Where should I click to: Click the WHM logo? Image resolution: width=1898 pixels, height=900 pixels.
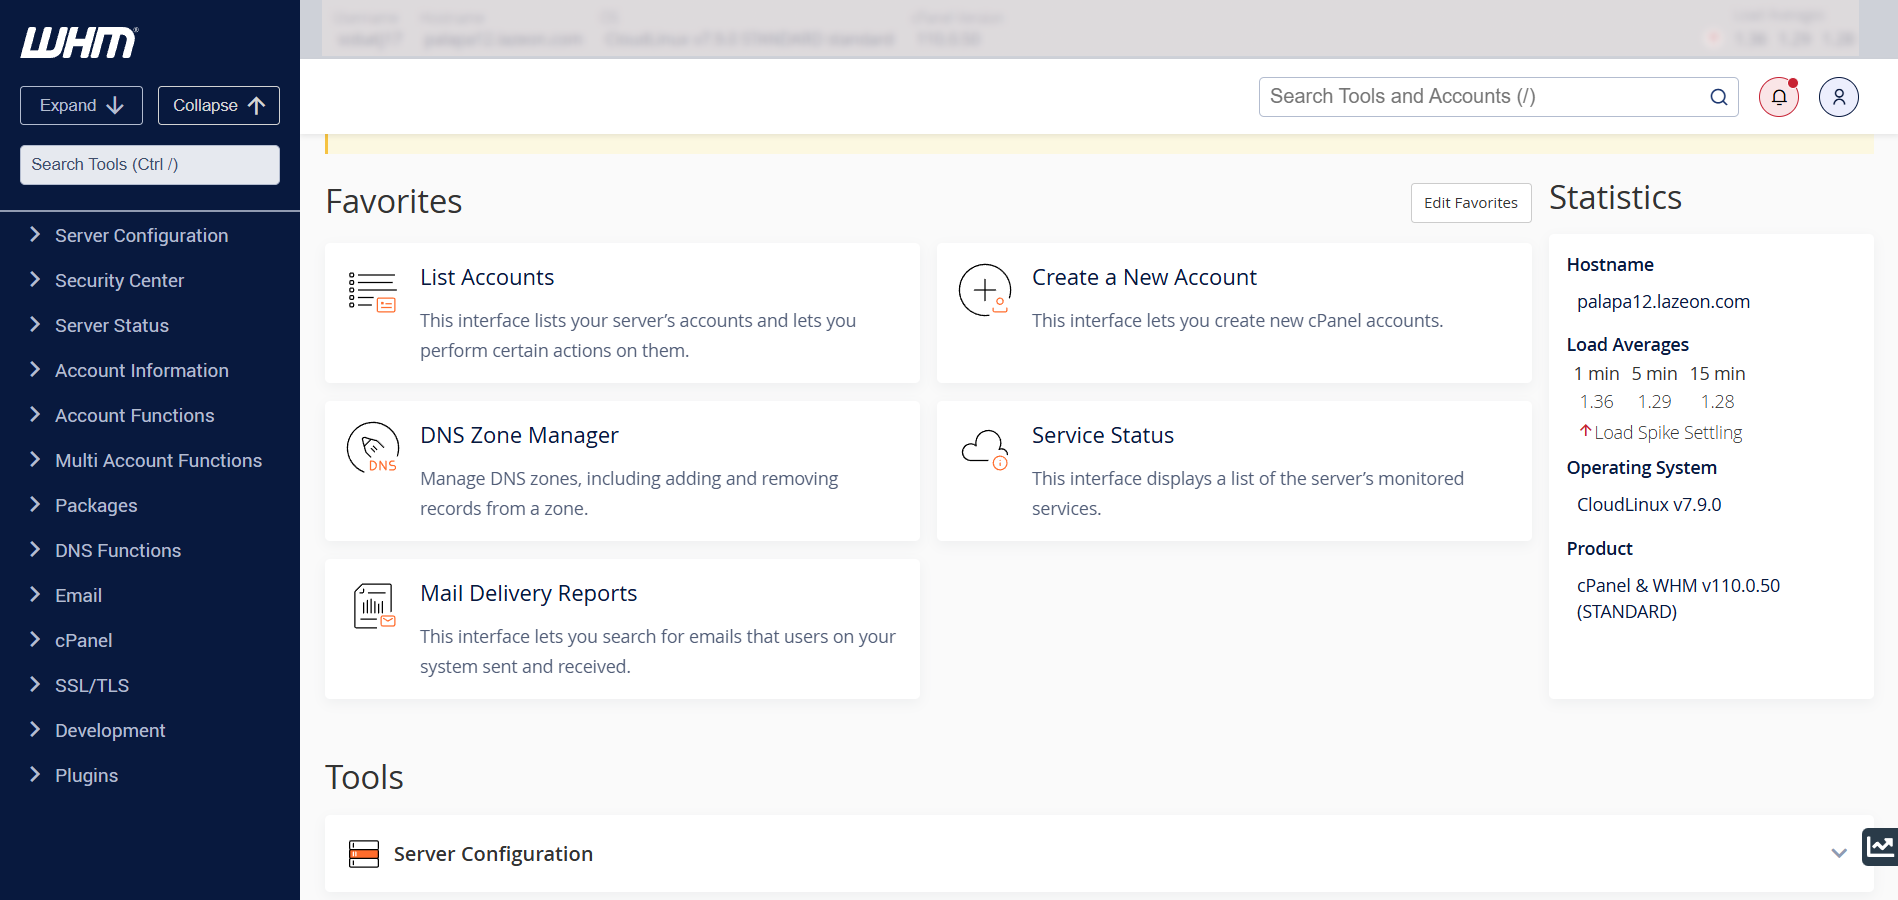pos(80,42)
